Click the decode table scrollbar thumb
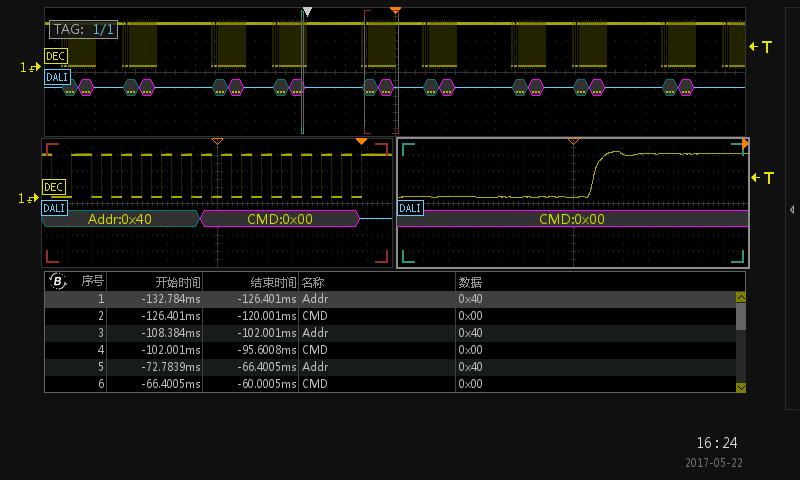 click(741, 316)
